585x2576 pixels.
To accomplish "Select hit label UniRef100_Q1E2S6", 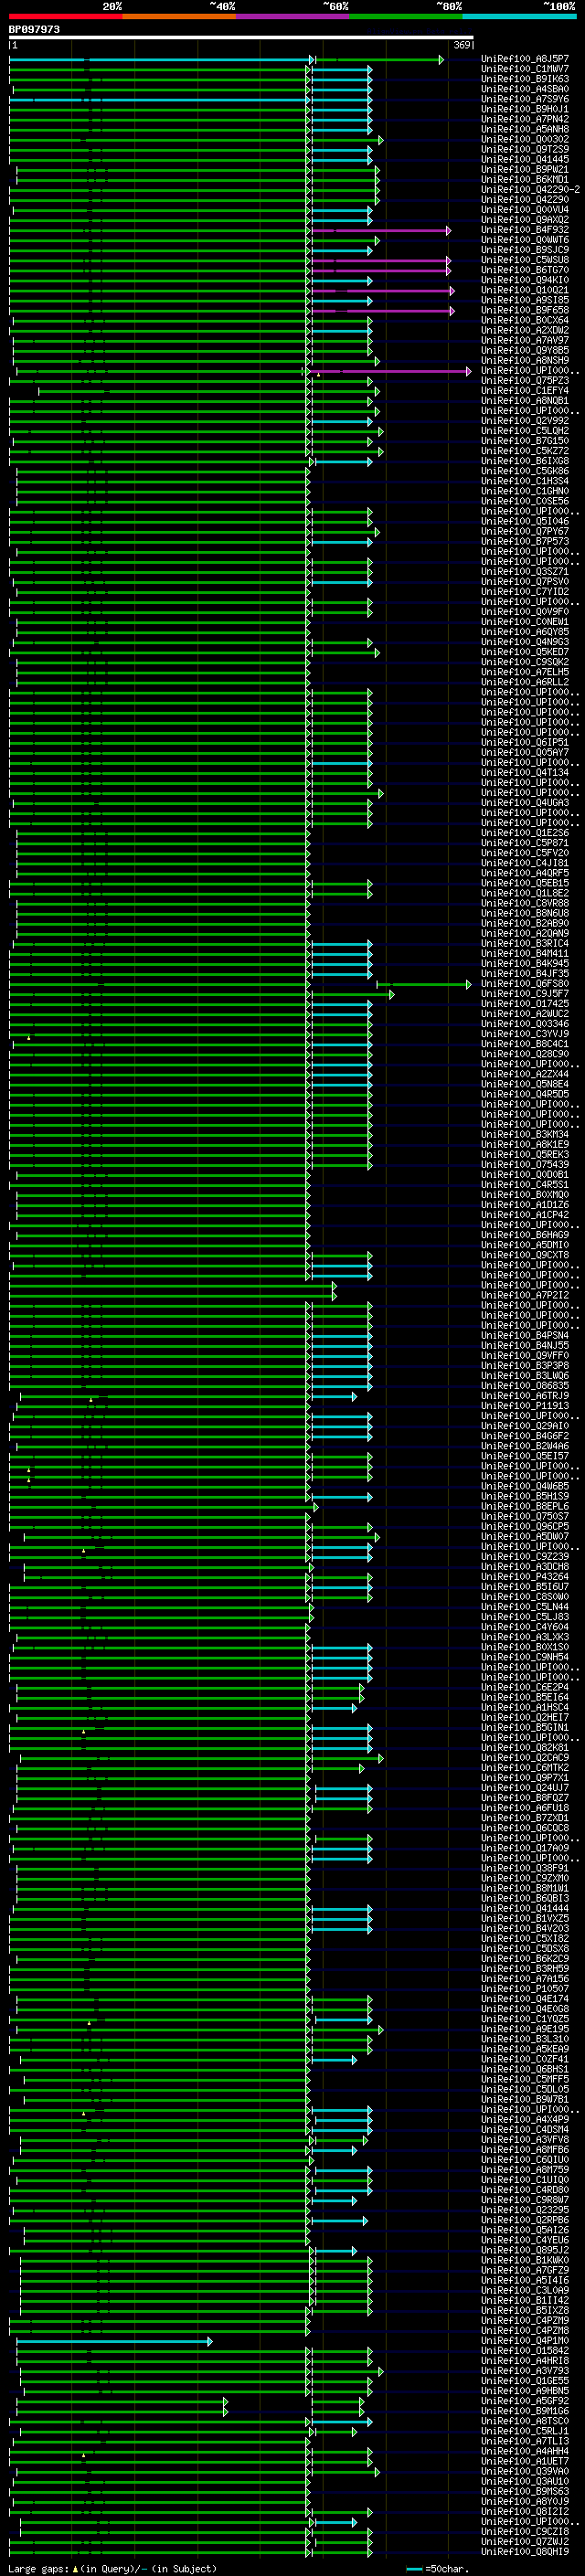I will pyautogui.click(x=525, y=833).
